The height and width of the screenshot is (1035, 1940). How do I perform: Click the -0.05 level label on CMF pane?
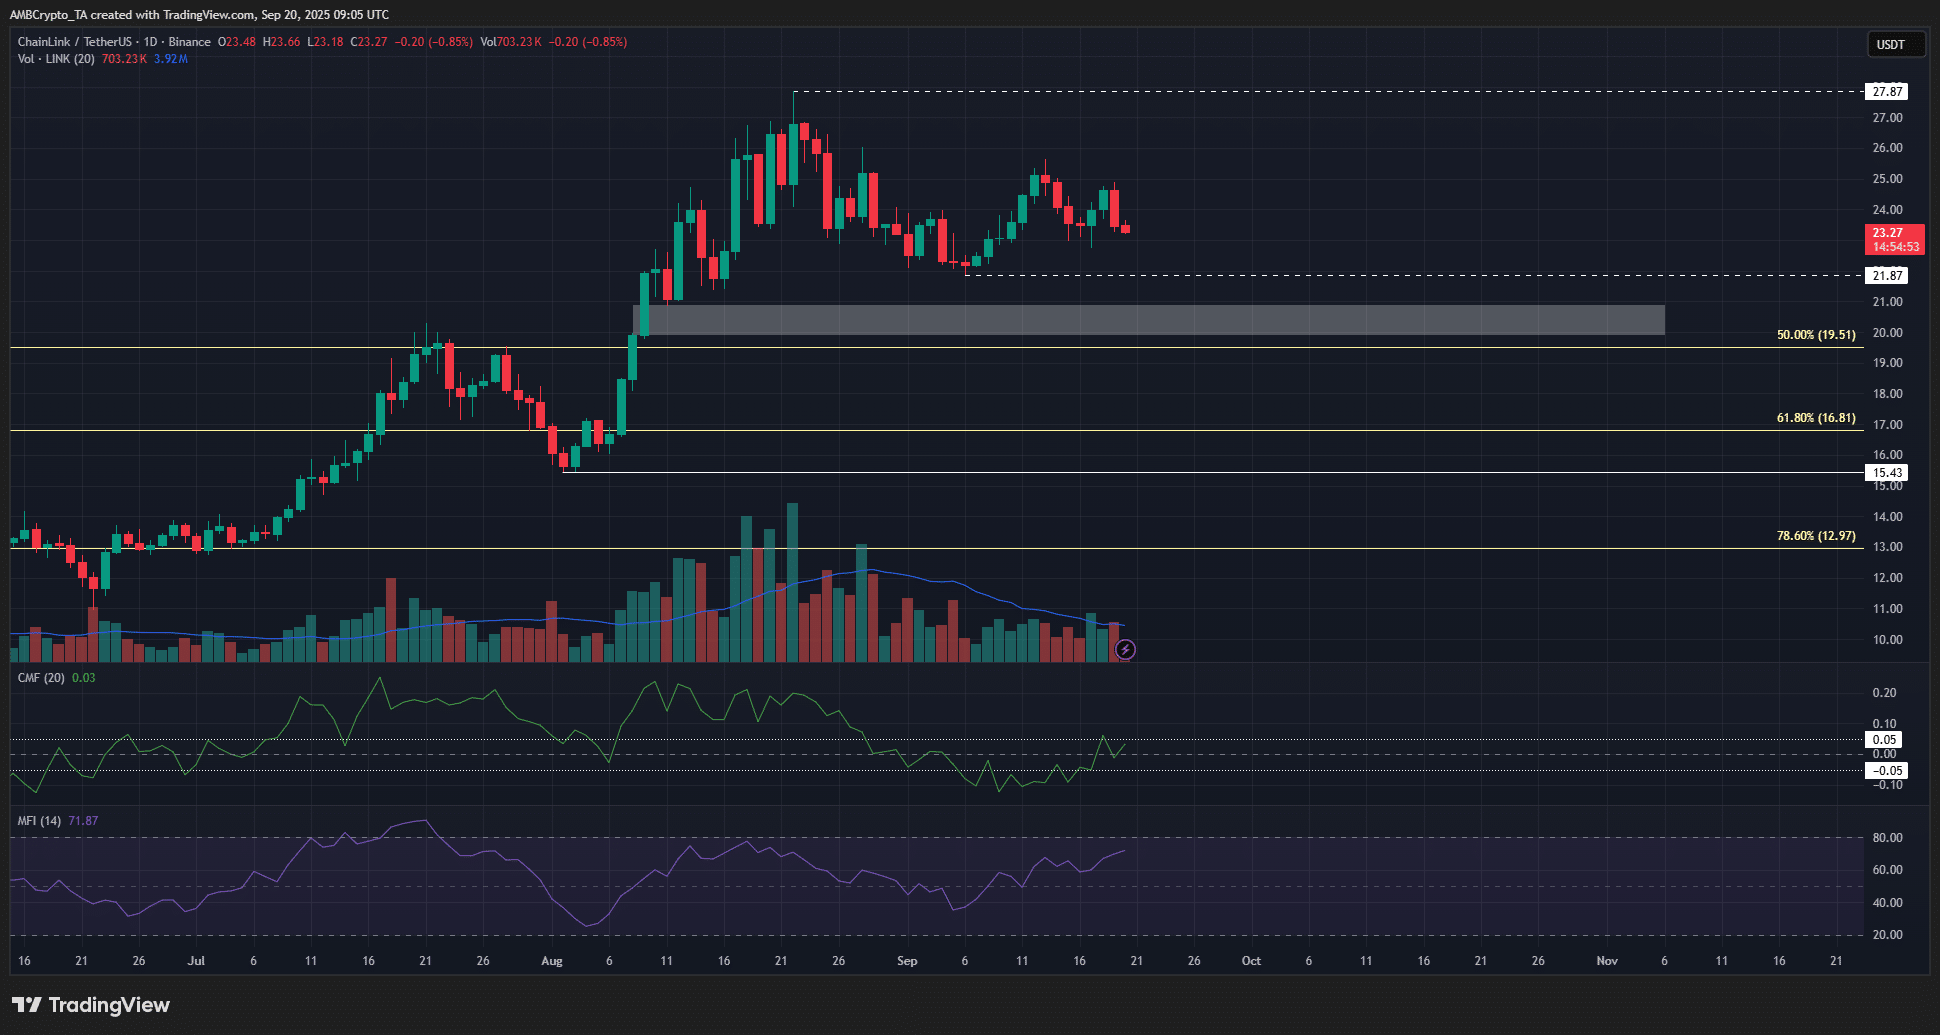coord(1887,771)
